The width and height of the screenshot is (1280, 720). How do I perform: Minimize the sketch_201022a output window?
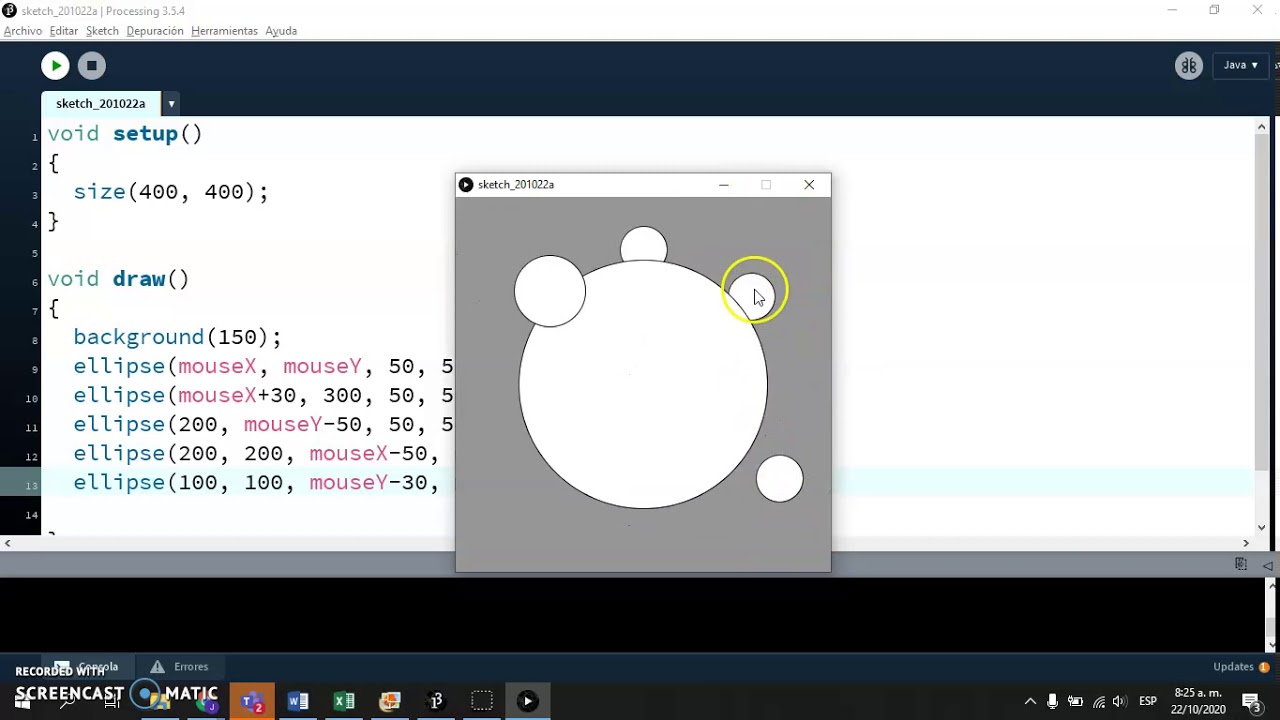tap(724, 185)
